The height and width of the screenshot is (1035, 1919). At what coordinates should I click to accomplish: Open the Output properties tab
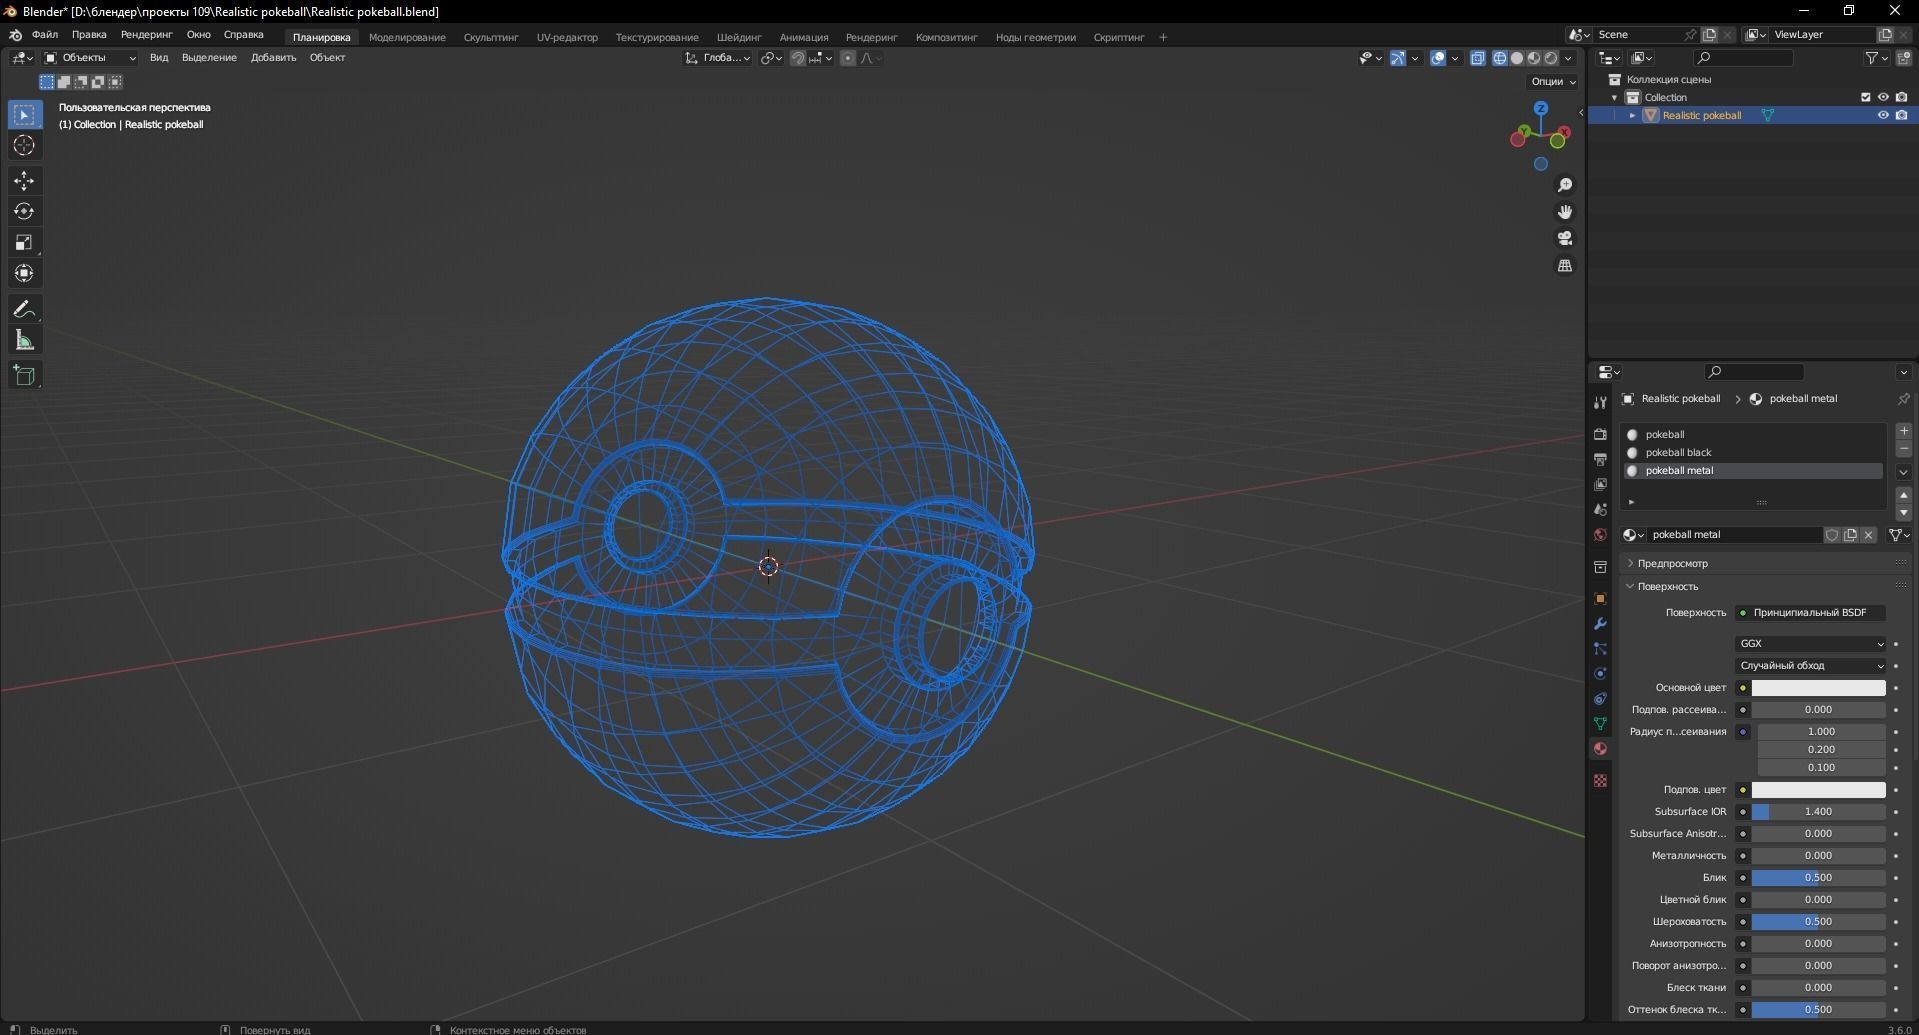(1600, 459)
